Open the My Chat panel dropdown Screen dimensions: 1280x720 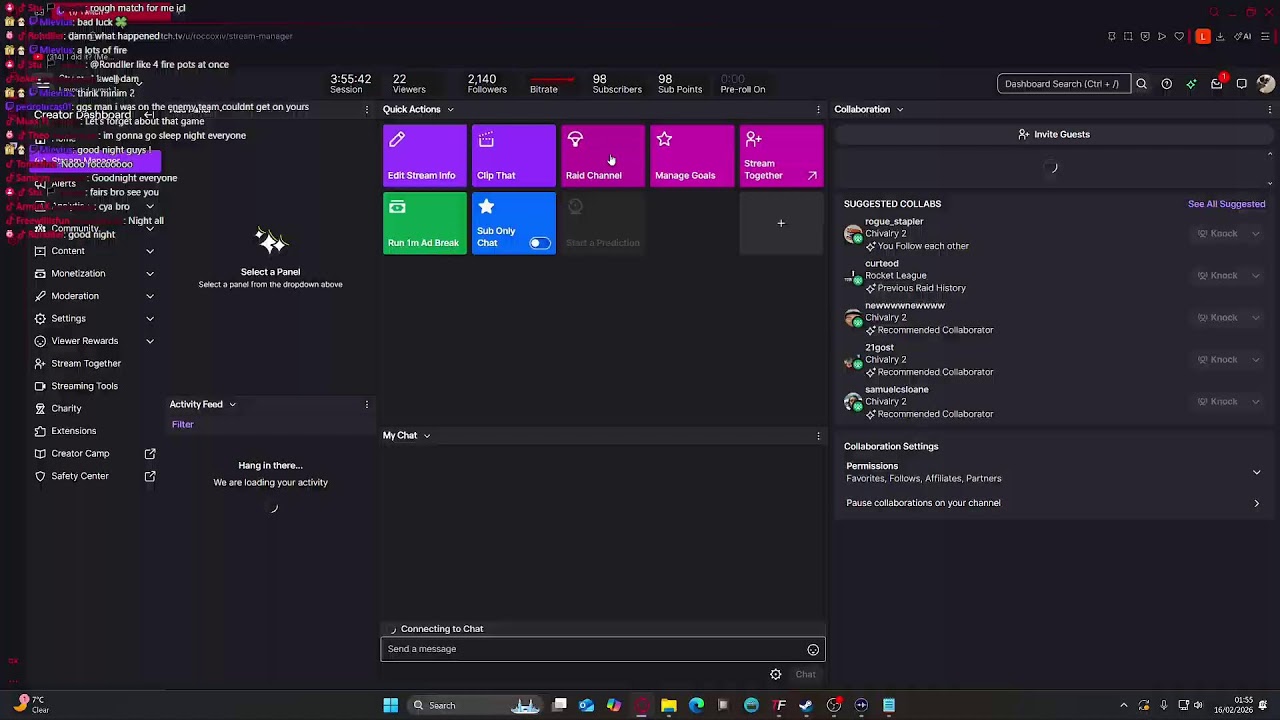426,436
